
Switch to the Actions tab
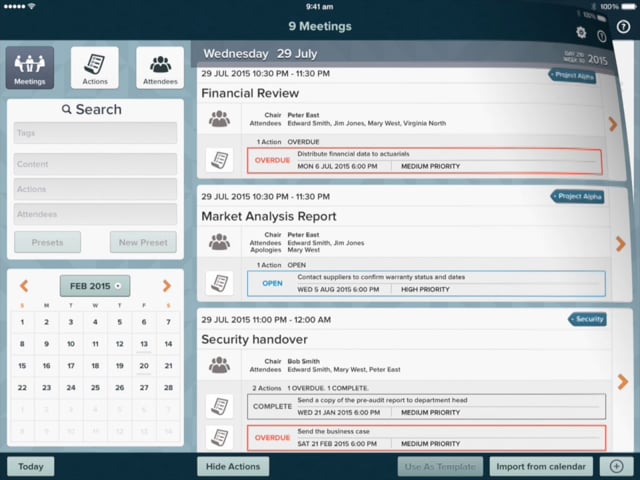point(95,68)
